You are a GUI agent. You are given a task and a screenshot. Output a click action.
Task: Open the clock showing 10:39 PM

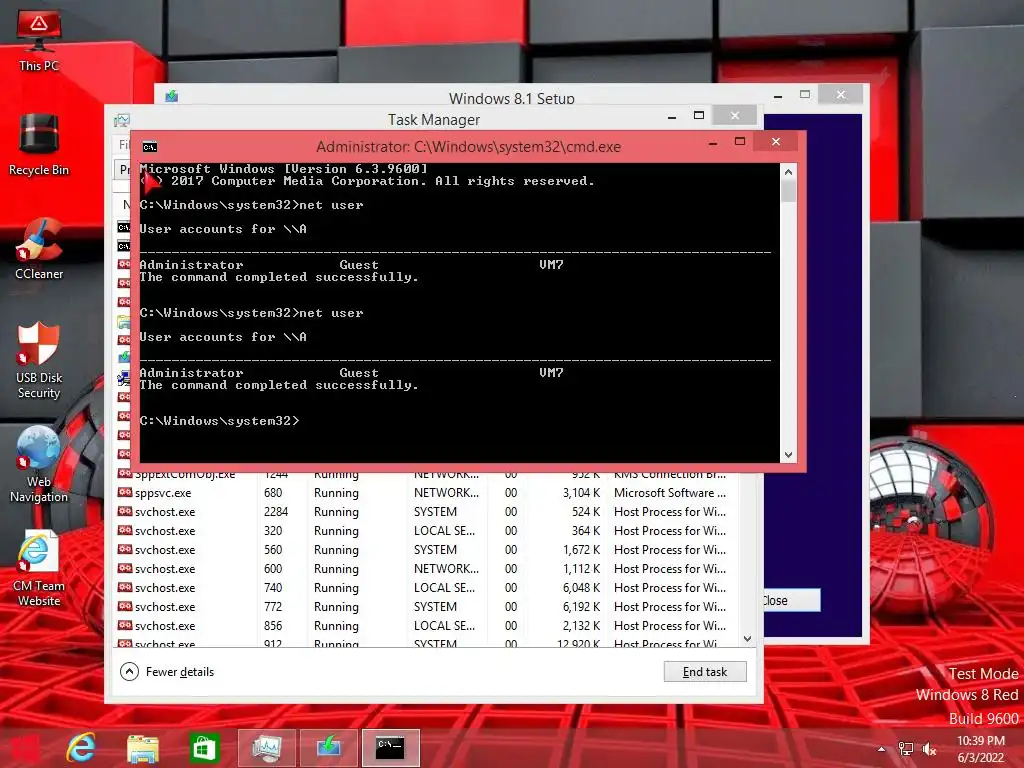click(980, 749)
